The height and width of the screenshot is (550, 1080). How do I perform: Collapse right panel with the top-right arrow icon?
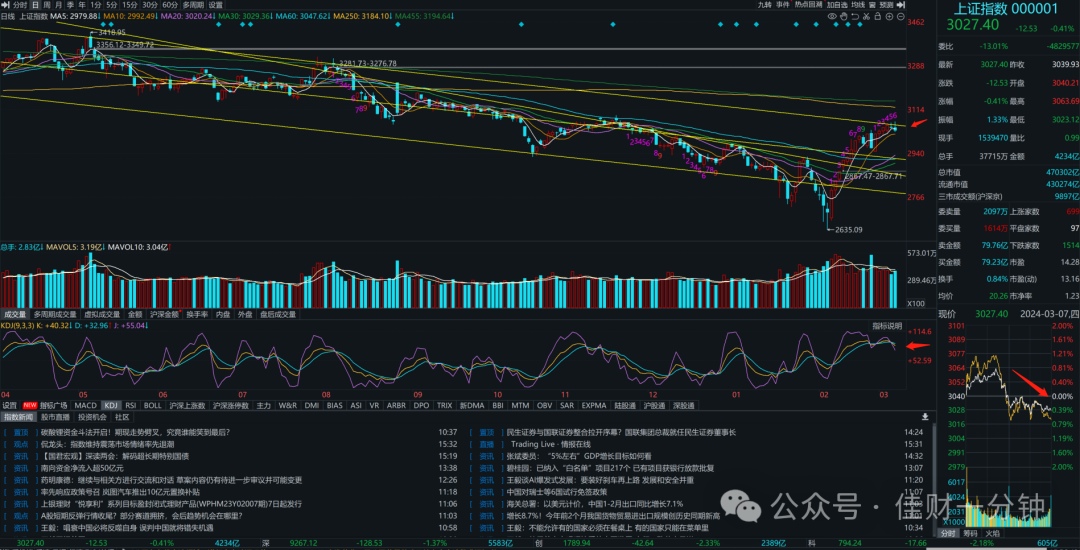[900, 5]
